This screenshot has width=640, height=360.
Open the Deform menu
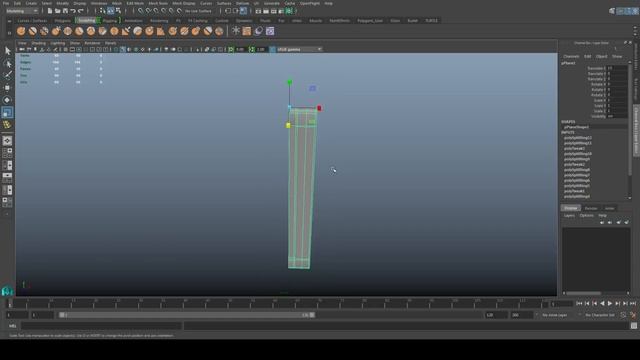click(242, 3)
